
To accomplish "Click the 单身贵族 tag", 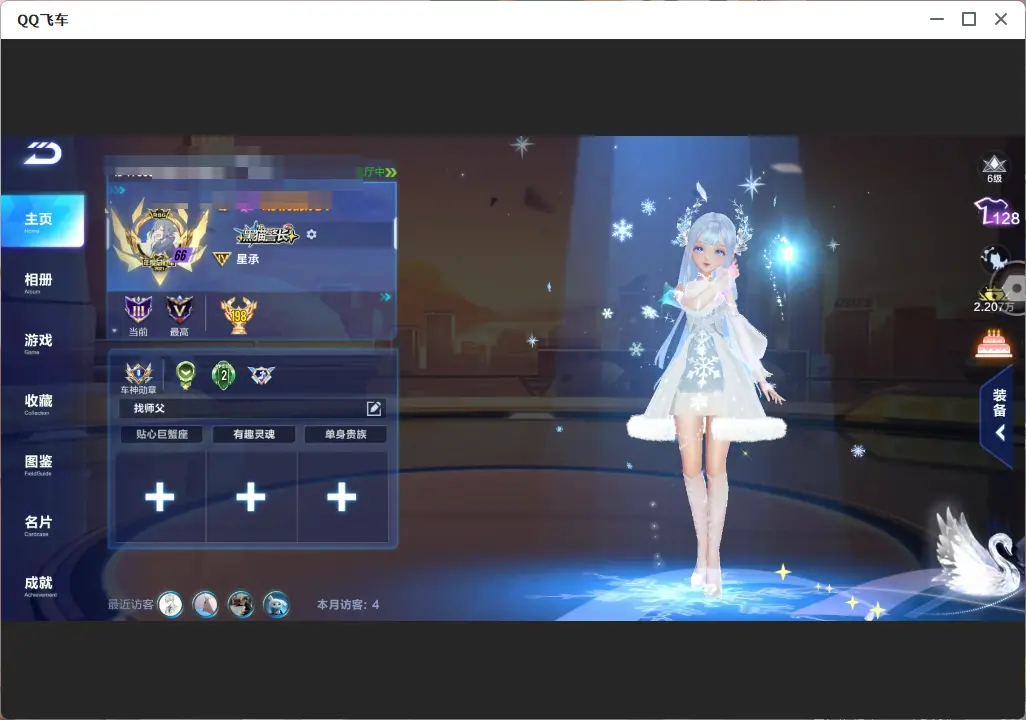I will pyautogui.click(x=345, y=435).
